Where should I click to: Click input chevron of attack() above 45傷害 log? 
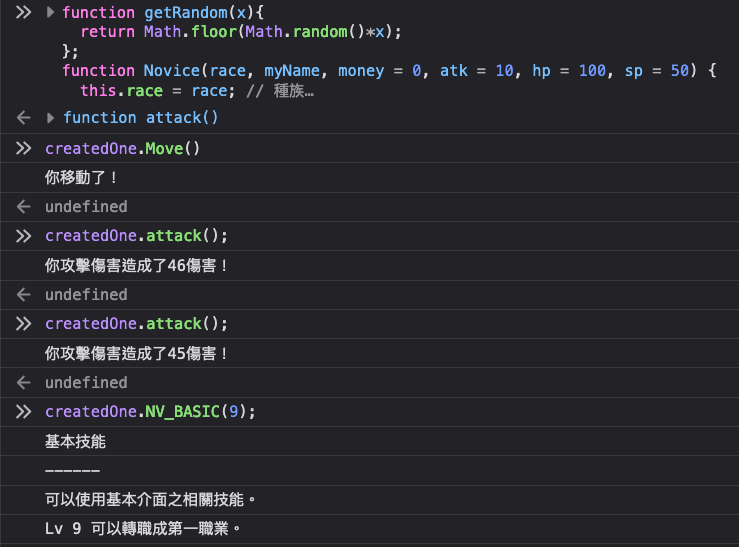point(23,324)
